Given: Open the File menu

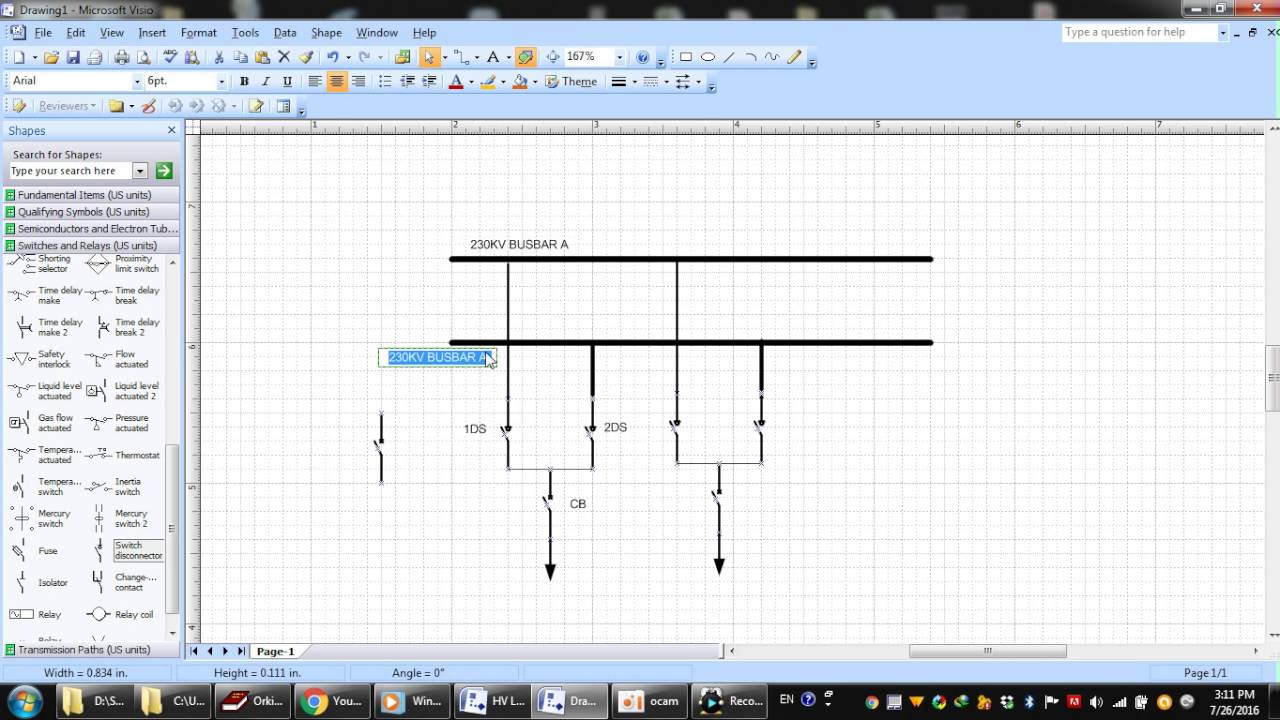Looking at the screenshot, I should pos(43,33).
